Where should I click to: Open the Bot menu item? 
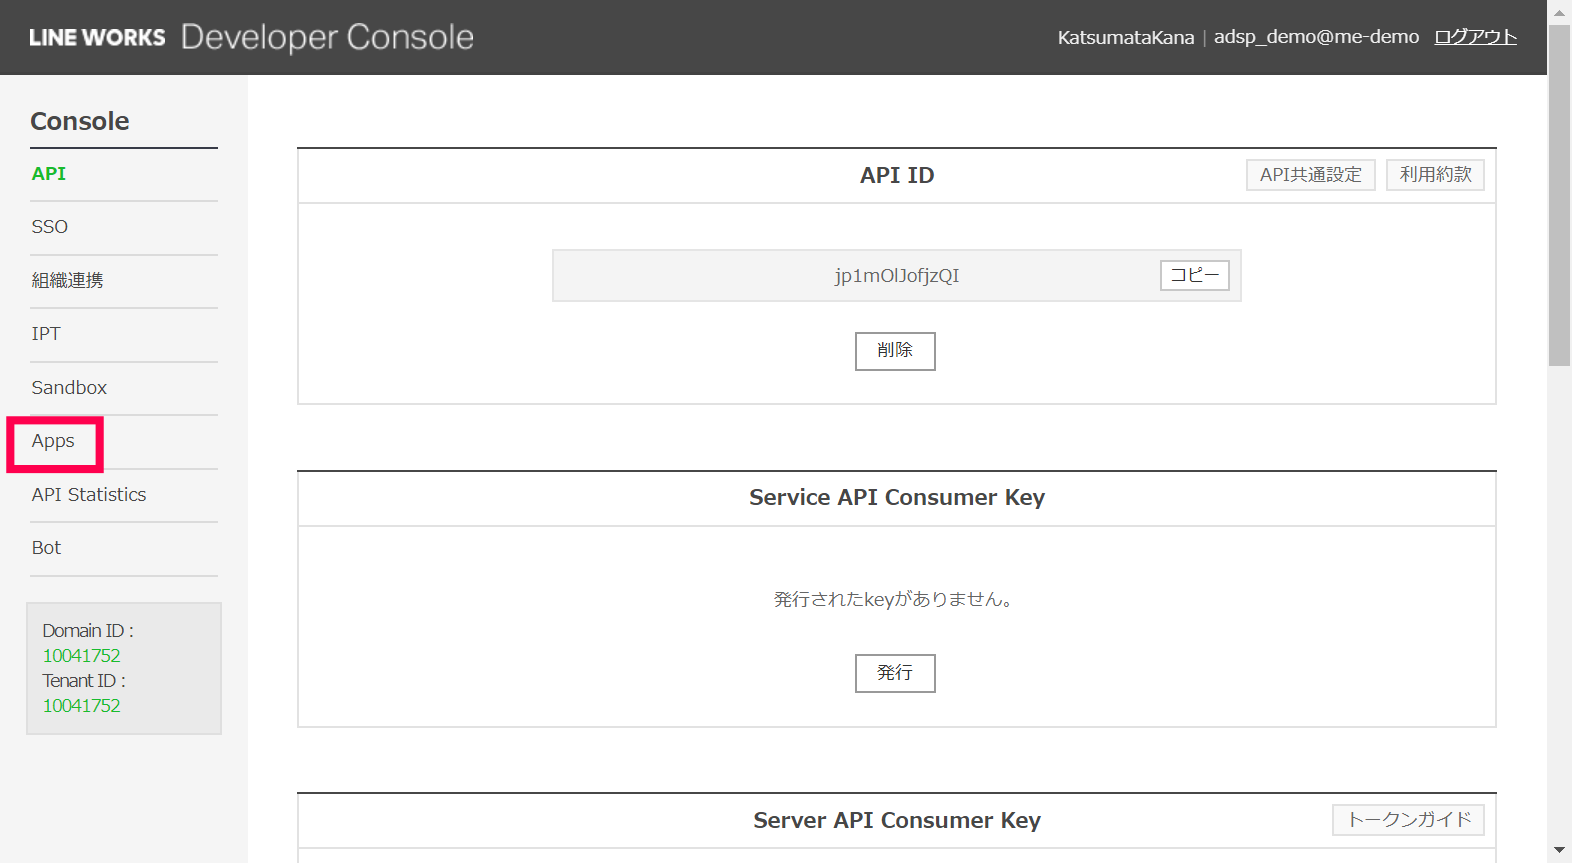point(46,548)
